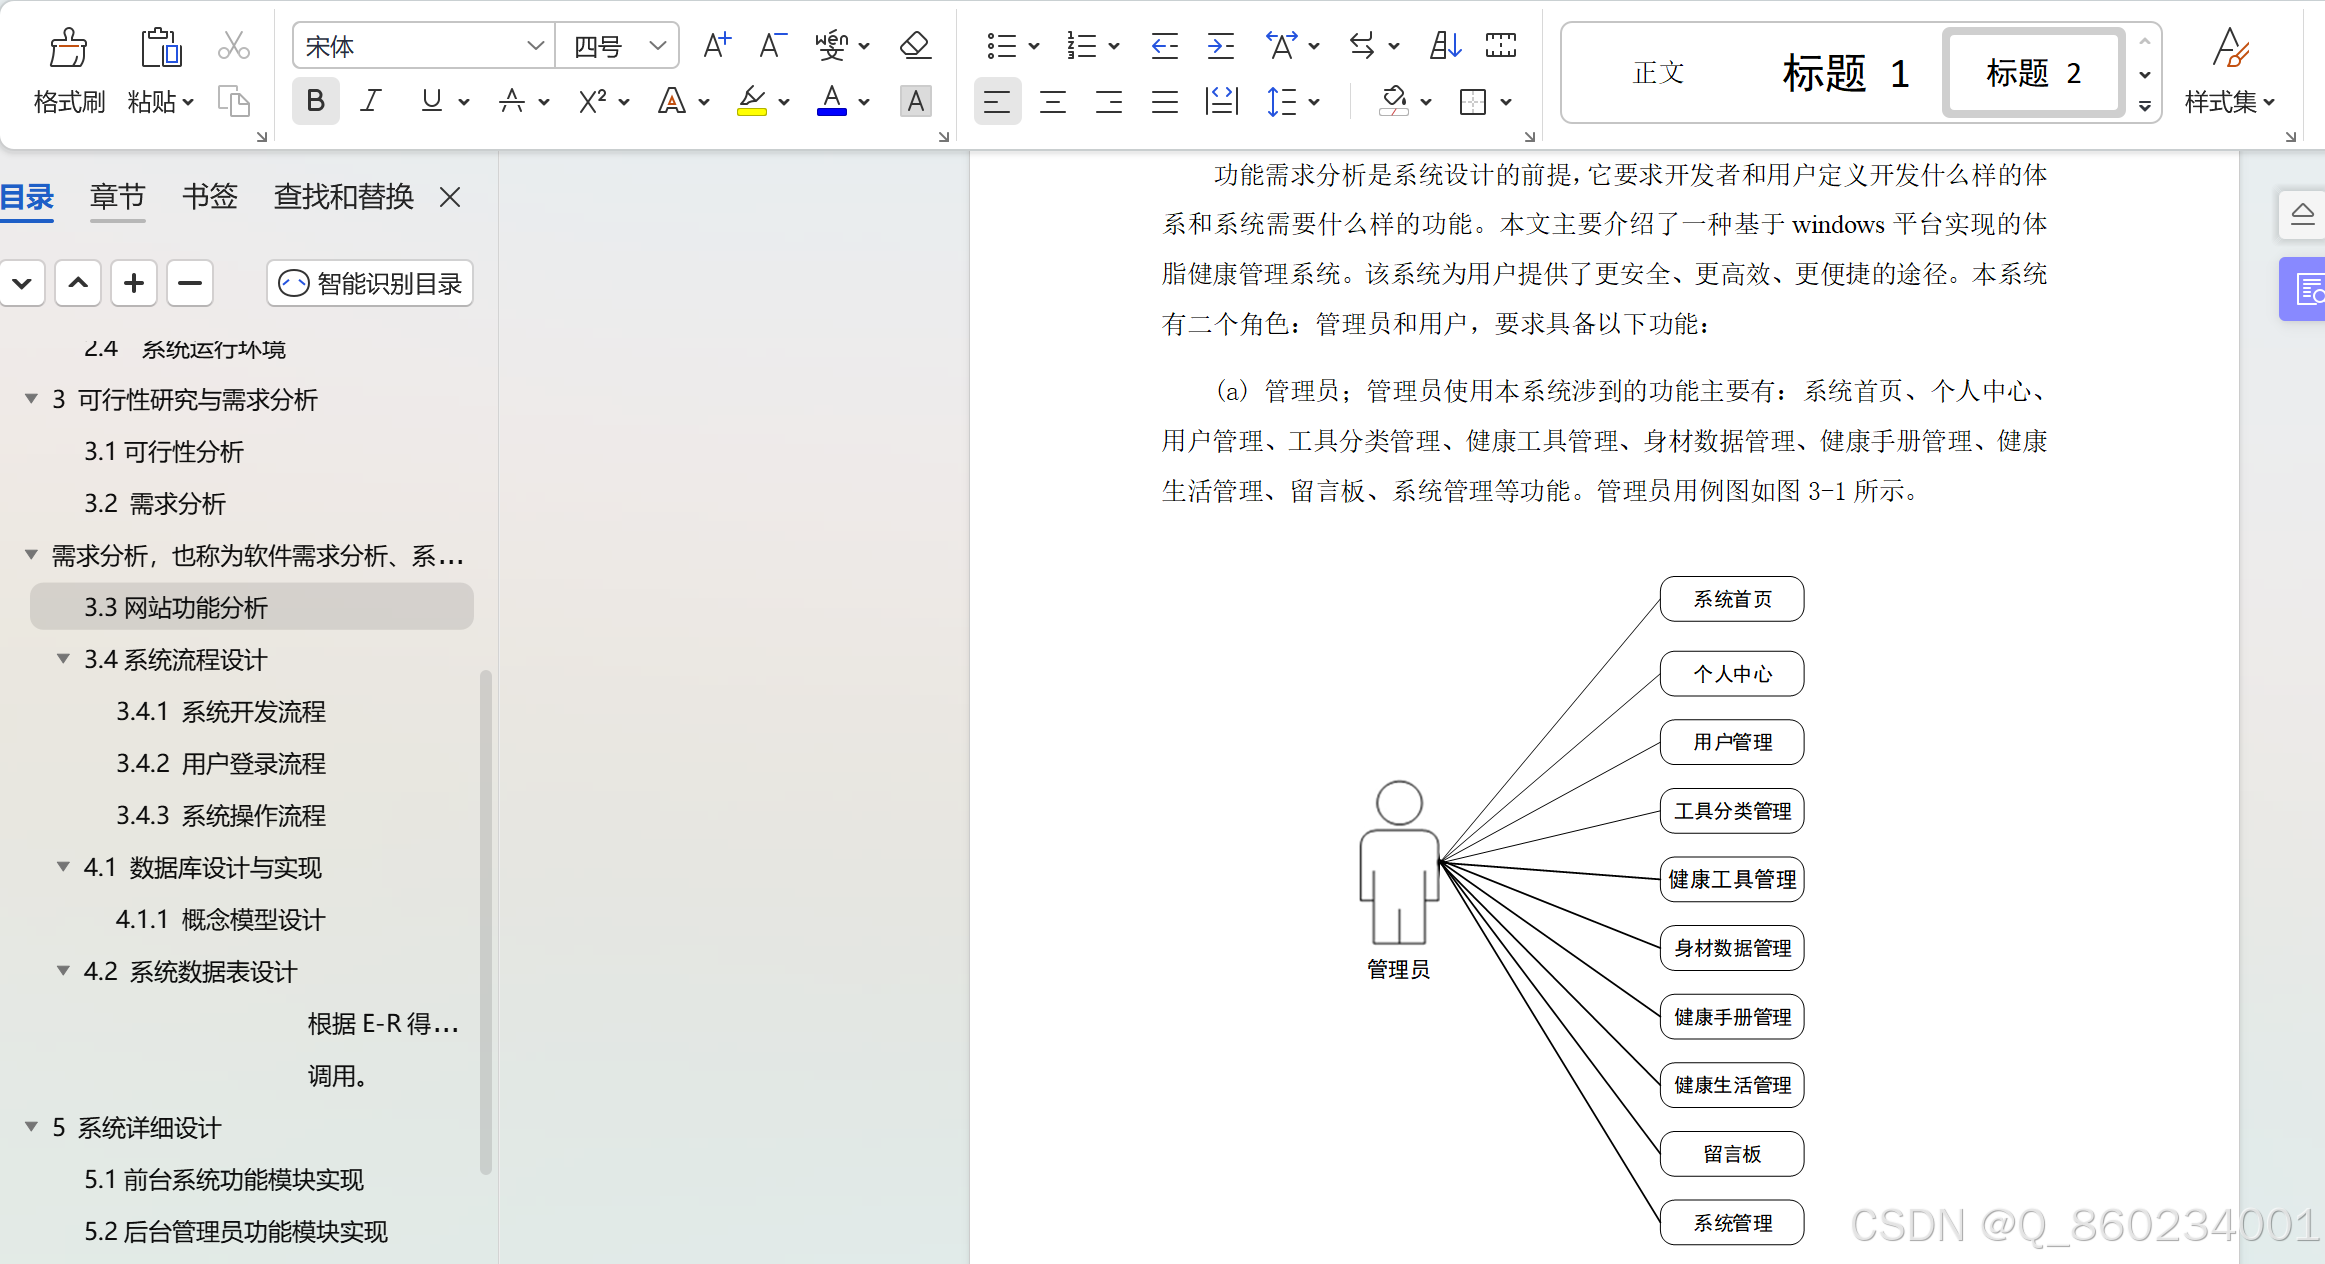
Task: Select the 标题 2 style
Action: coord(2032,70)
